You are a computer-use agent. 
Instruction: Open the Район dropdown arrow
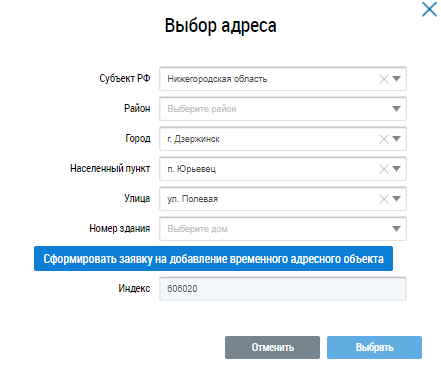(396, 109)
